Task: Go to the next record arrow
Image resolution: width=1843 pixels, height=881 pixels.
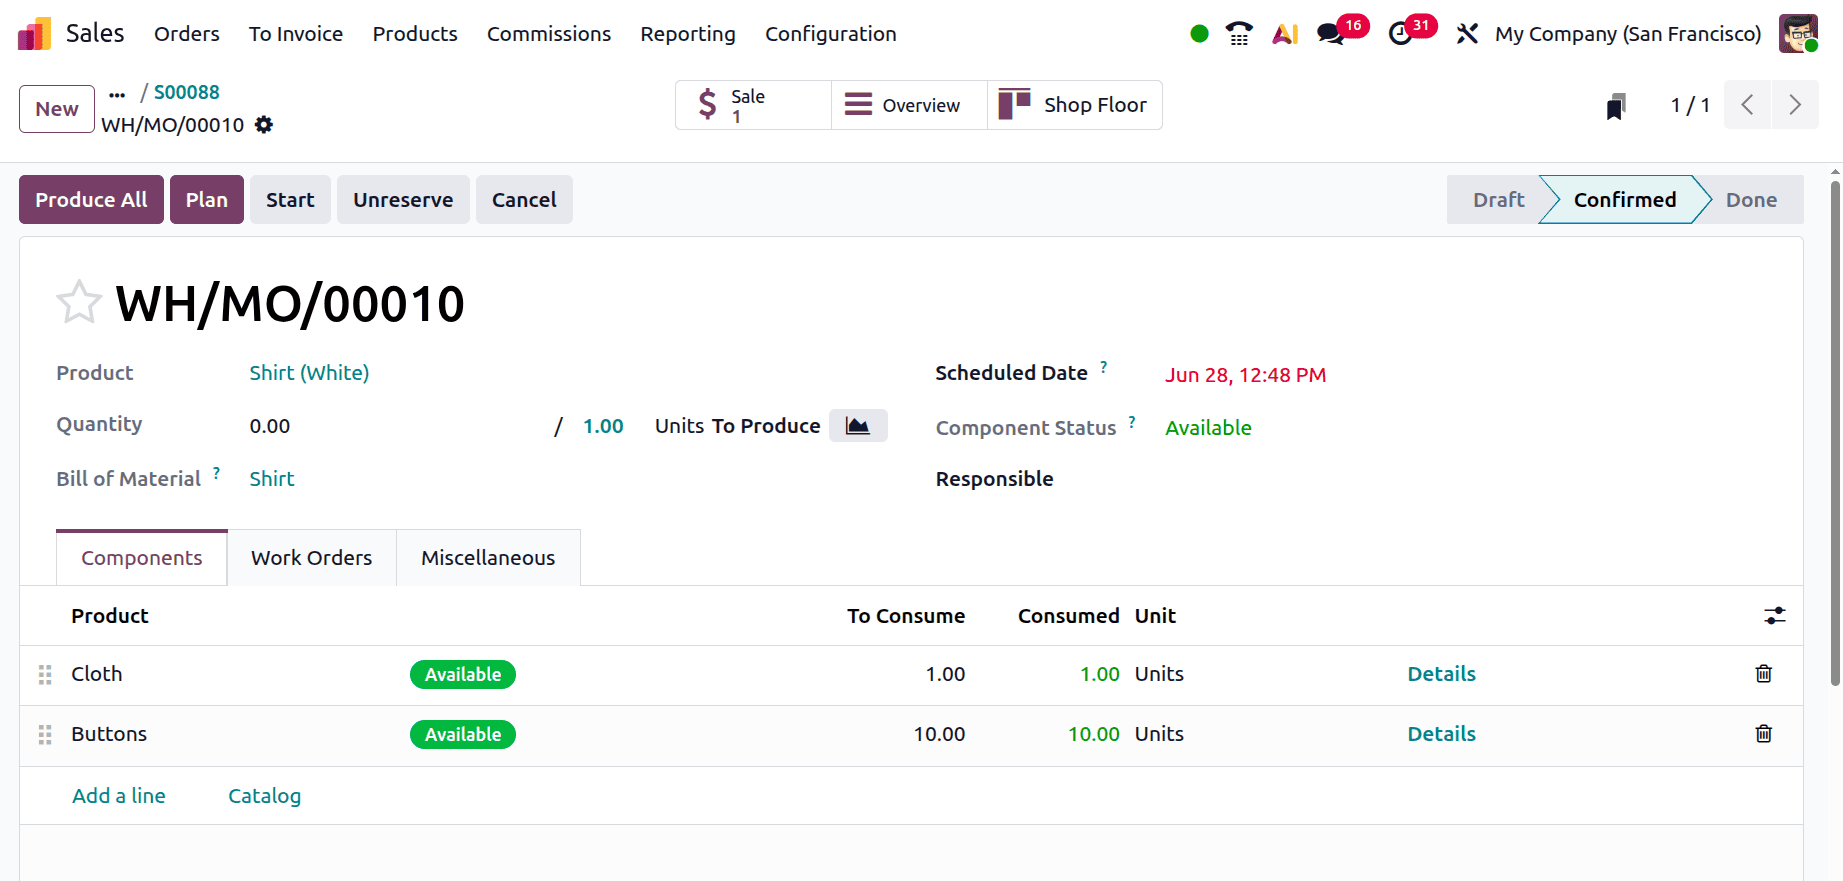Action: point(1795,105)
